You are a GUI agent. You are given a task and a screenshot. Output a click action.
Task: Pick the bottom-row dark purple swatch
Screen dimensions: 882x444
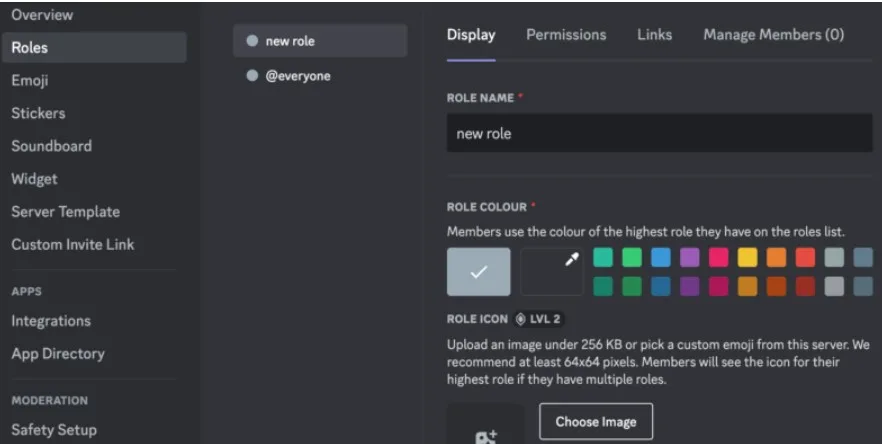coord(690,286)
